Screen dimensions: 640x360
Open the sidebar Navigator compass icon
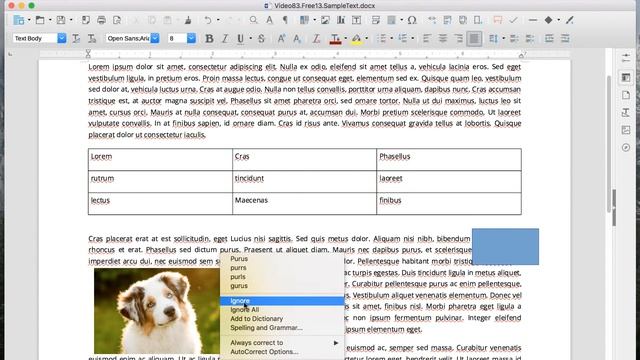[626, 148]
